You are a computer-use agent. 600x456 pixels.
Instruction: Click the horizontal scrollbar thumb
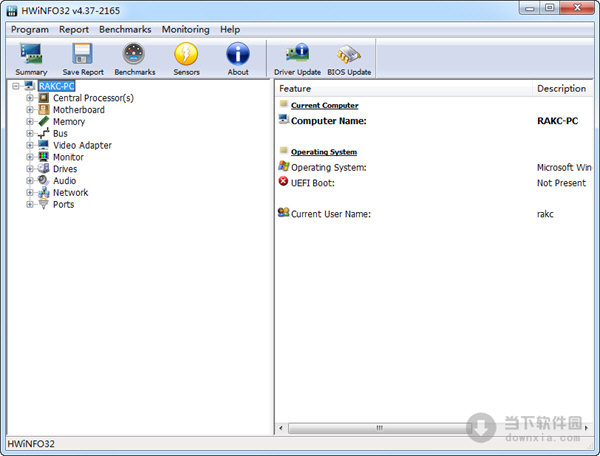pyautogui.click(x=380, y=428)
